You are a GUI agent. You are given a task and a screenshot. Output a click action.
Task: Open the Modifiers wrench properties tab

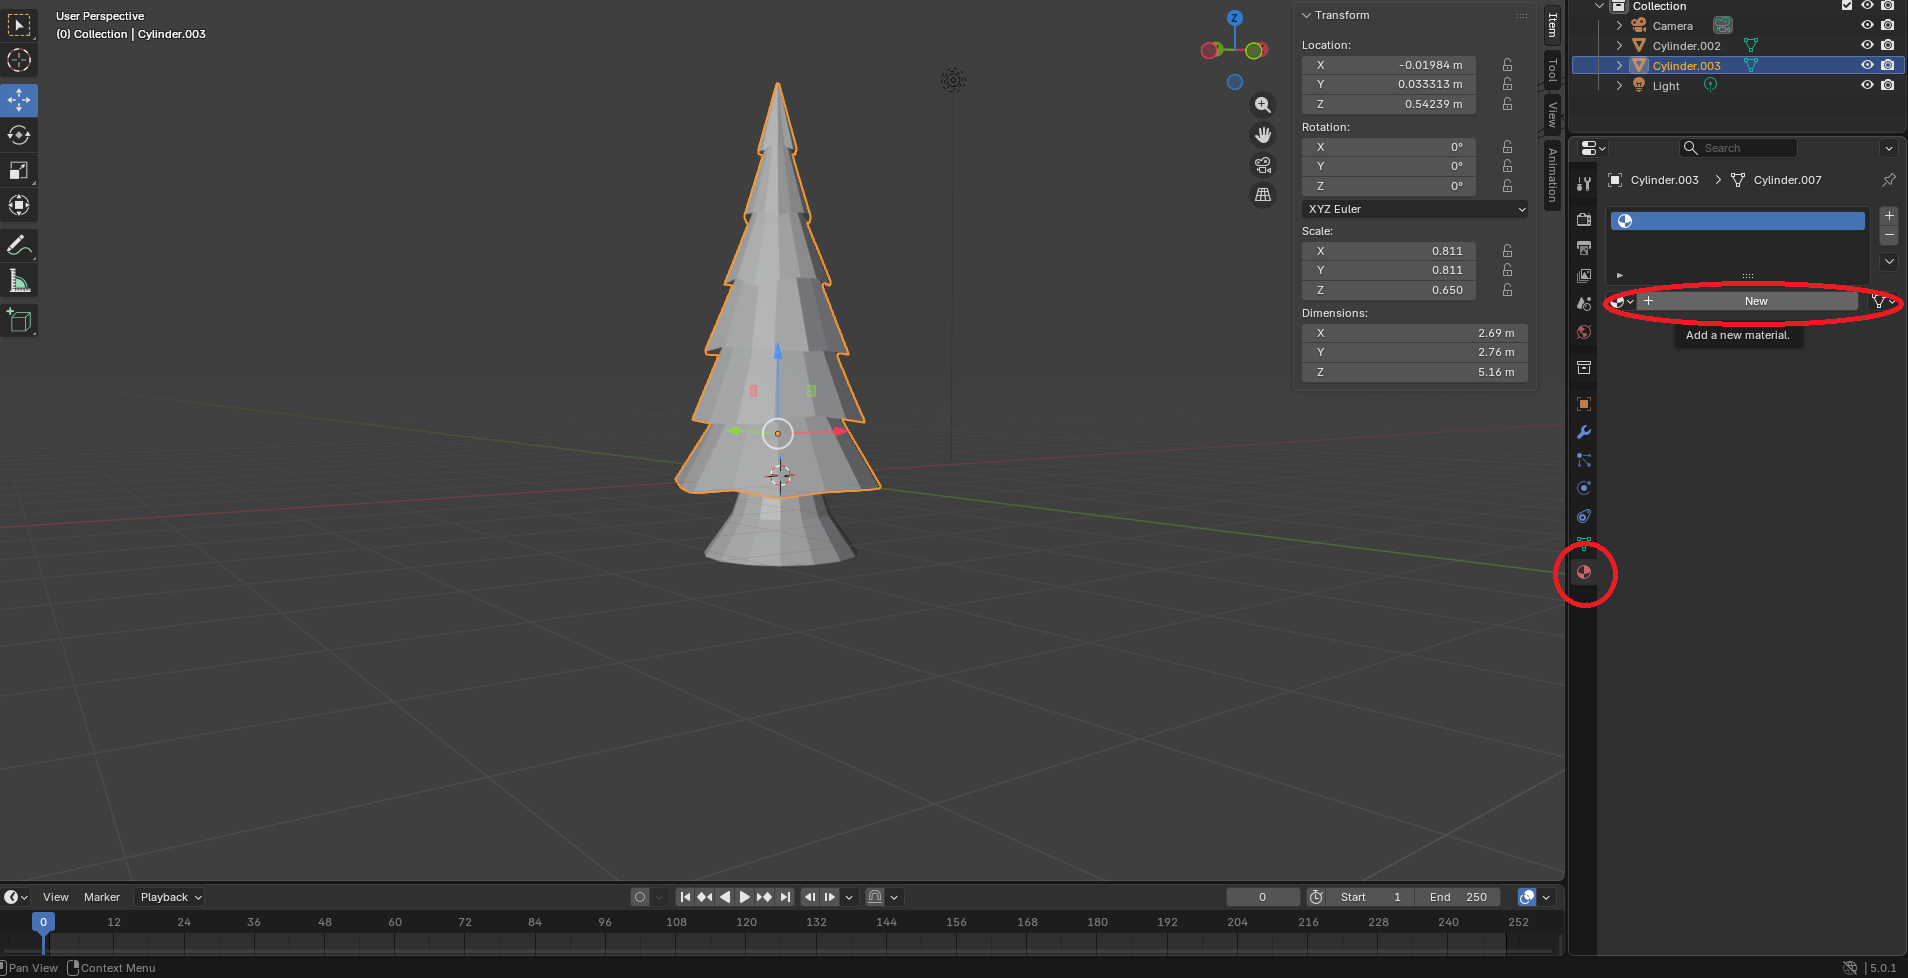[x=1584, y=432]
